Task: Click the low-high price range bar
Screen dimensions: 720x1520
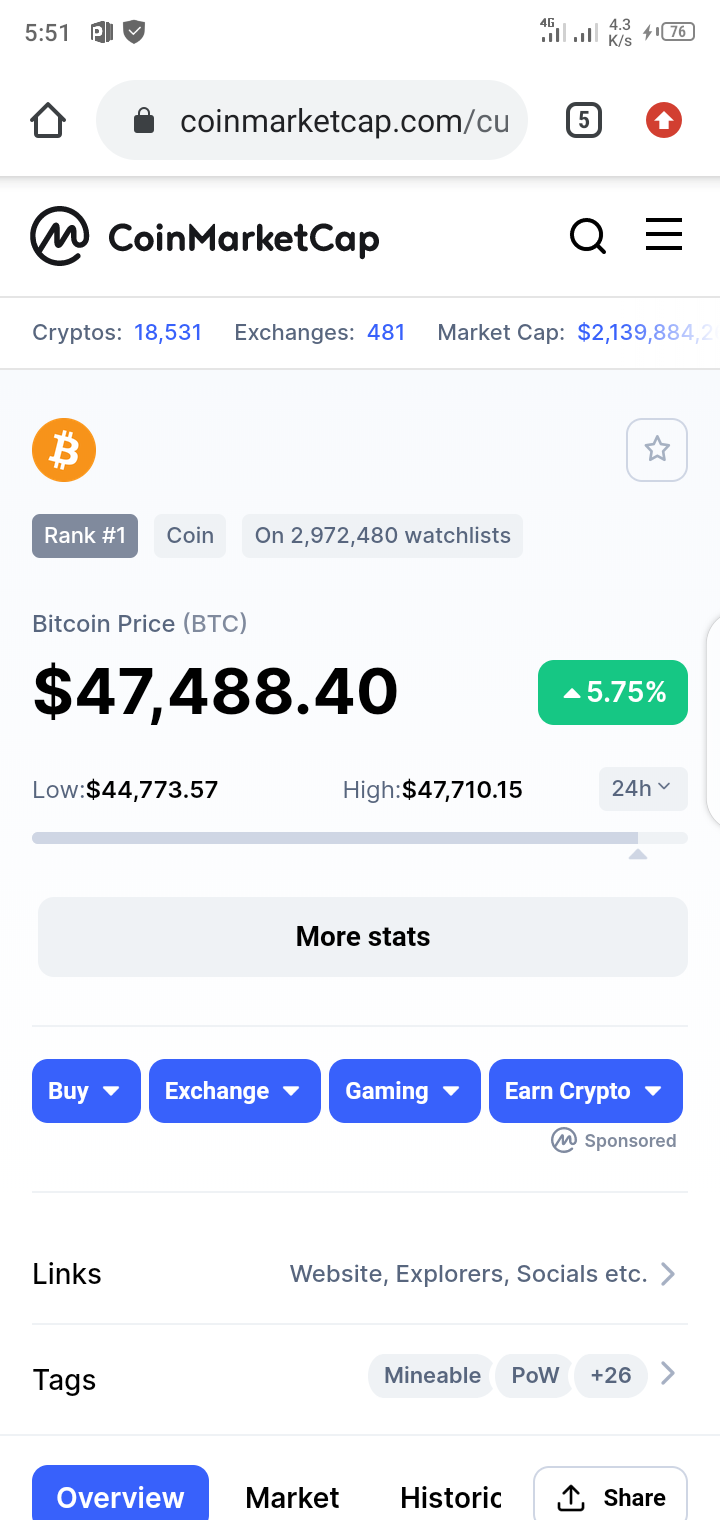Action: click(360, 838)
